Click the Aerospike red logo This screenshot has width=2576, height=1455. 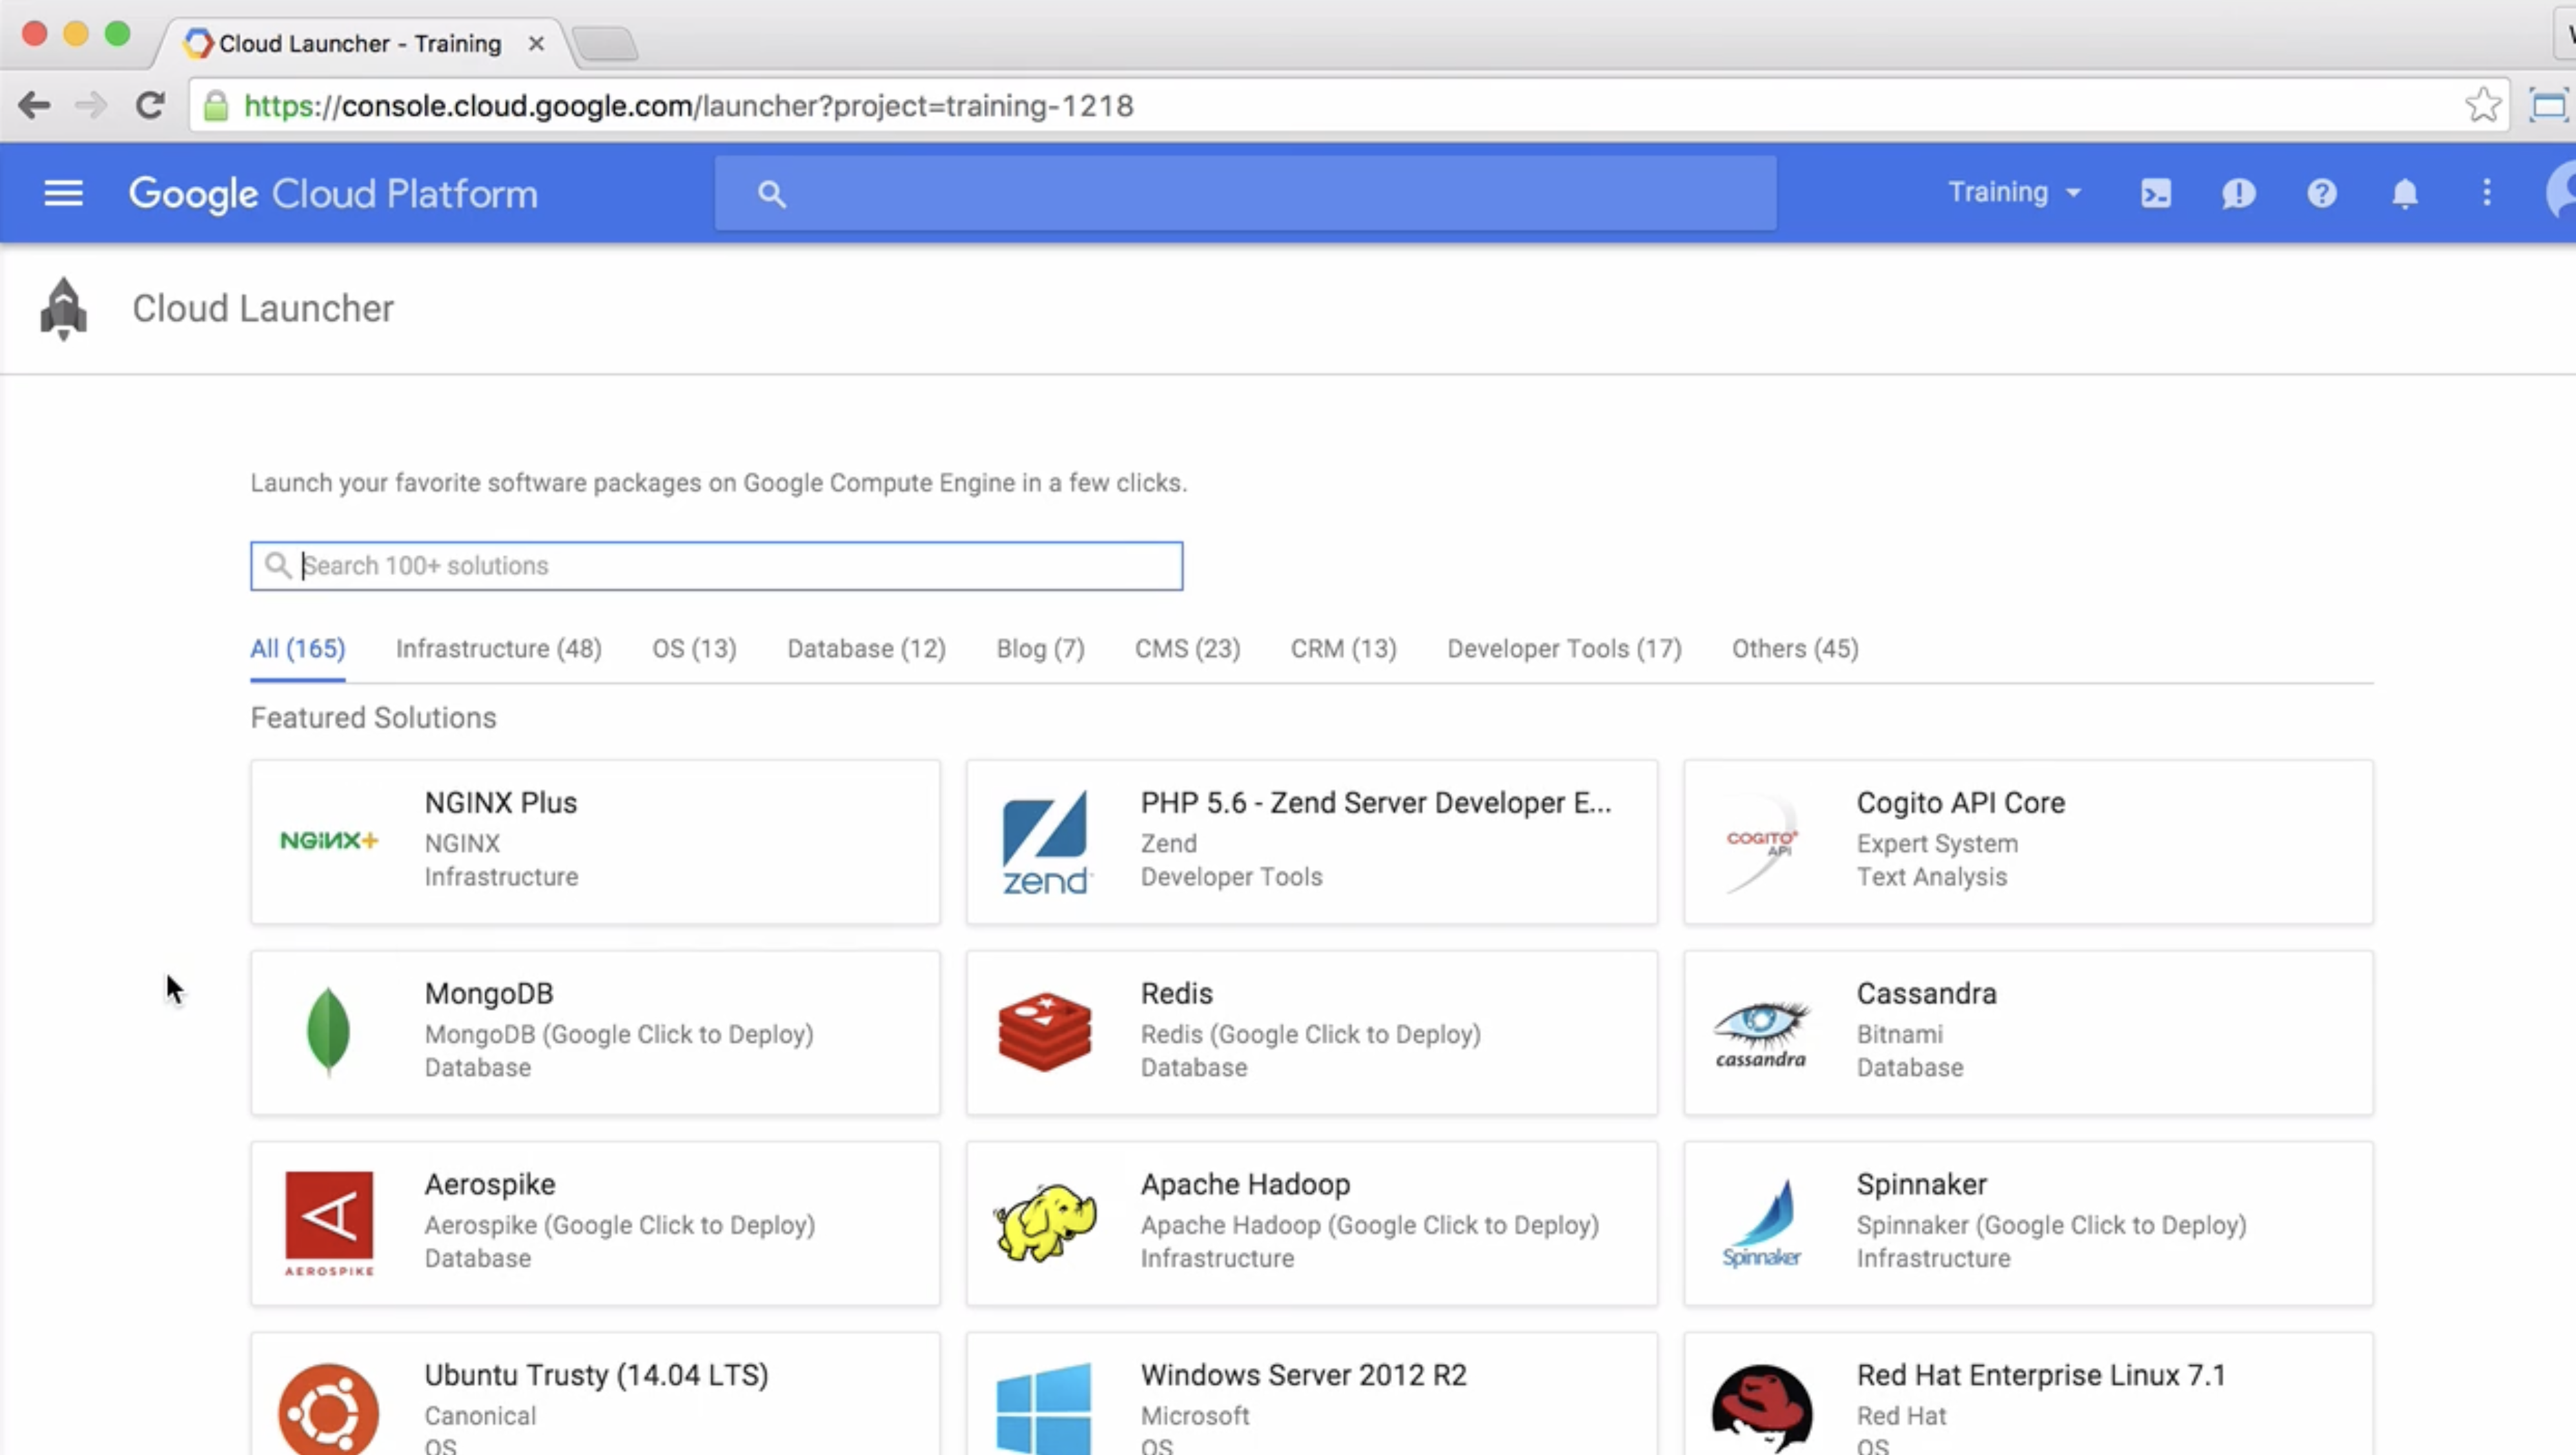(329, 1224)
